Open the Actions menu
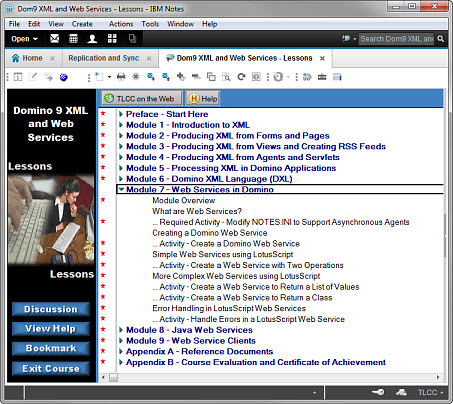Image resolution: width=453 pixels, height=404 pixels. point(121,24)
